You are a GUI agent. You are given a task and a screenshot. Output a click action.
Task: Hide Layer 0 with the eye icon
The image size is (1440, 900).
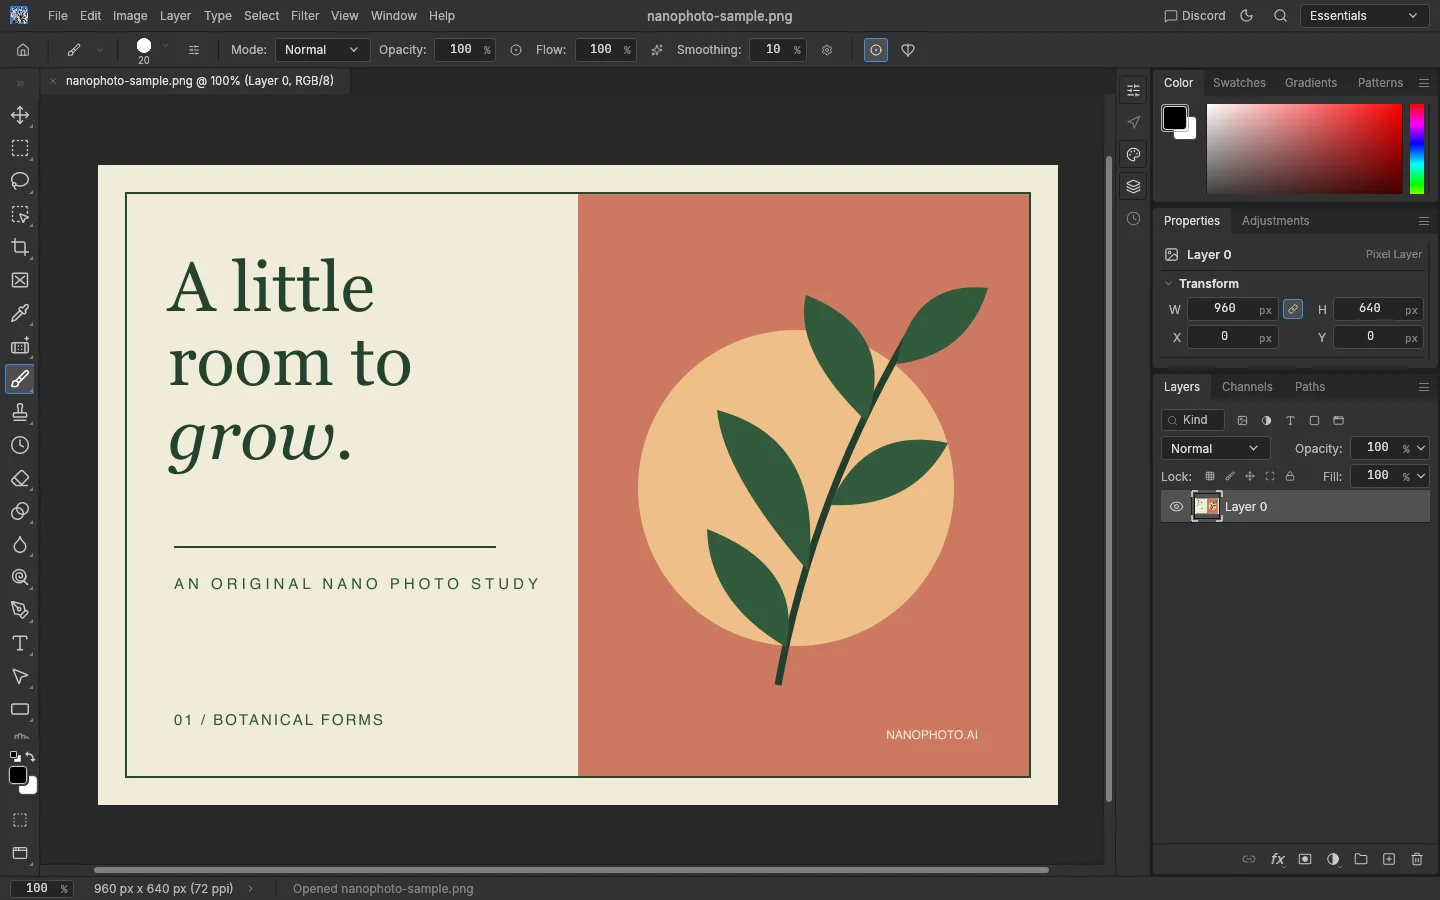1176,507
